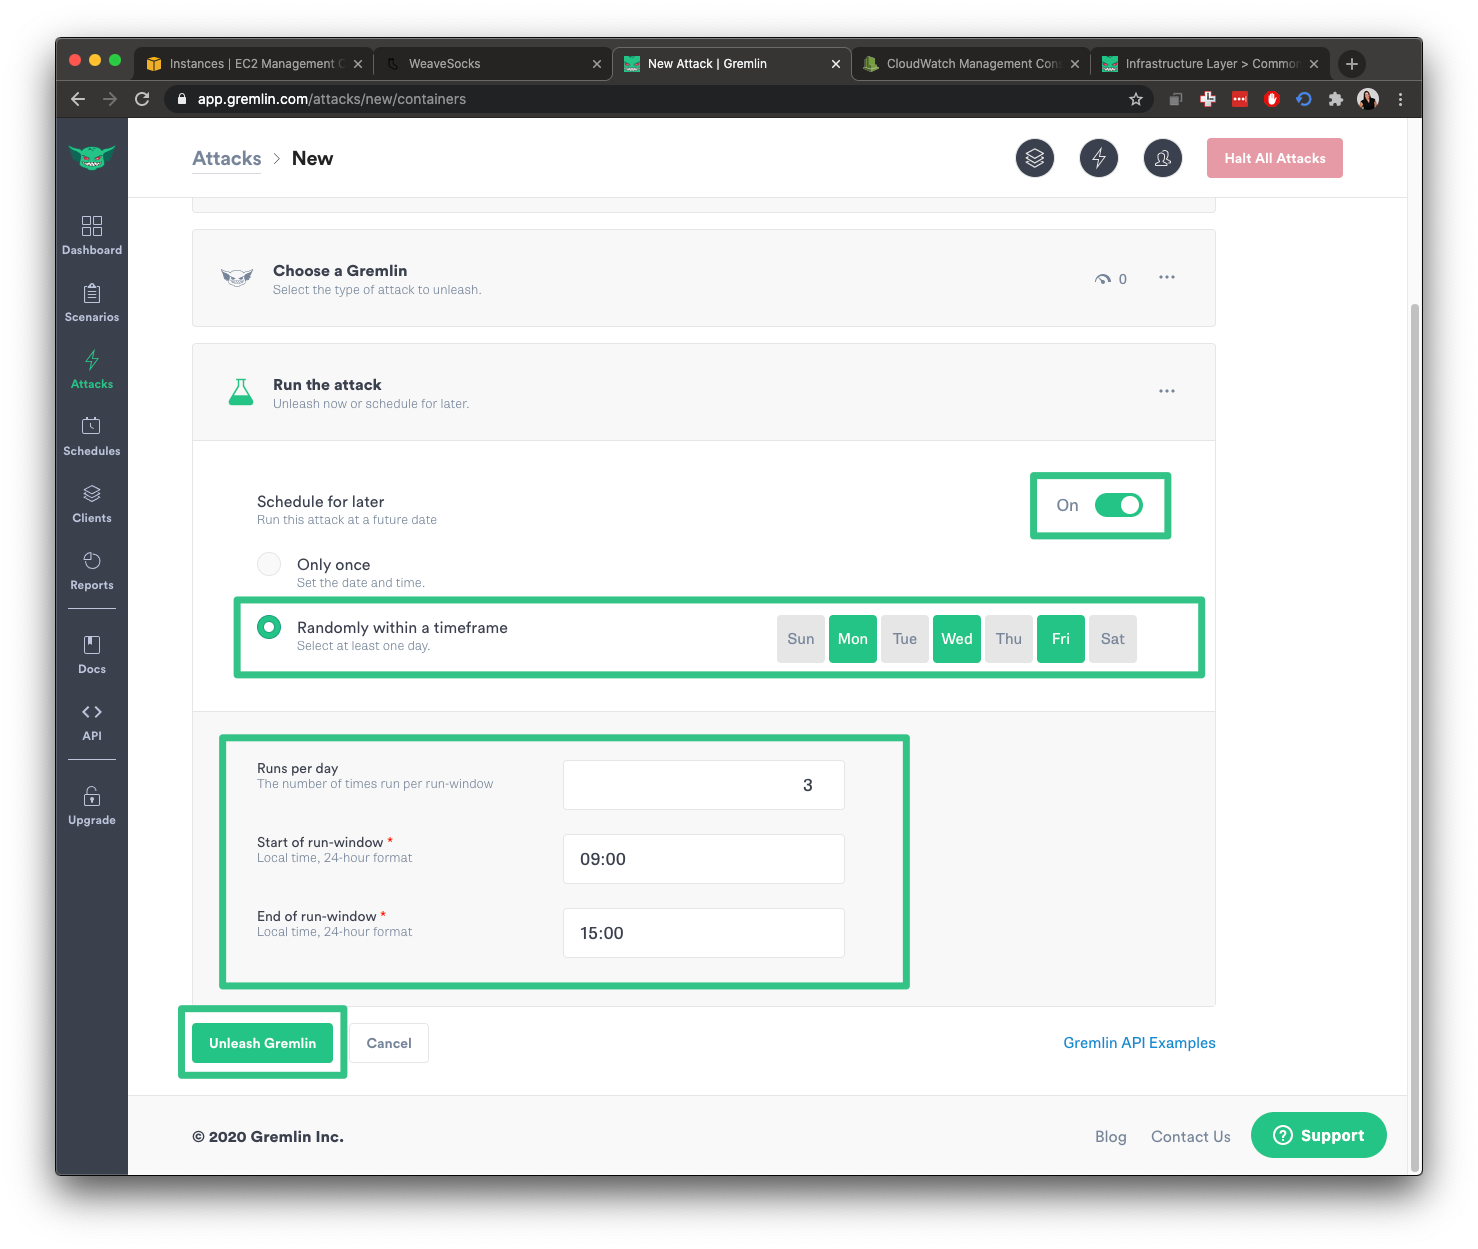
Task: Click the page vertical scrollbar
Action: [1415, 738]
